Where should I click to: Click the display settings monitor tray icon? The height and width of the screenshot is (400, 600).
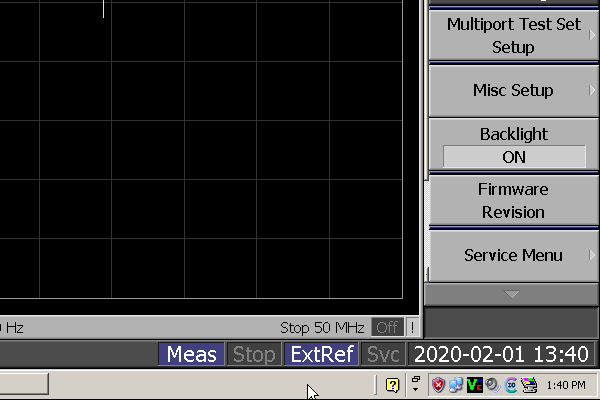coord(529,385)
